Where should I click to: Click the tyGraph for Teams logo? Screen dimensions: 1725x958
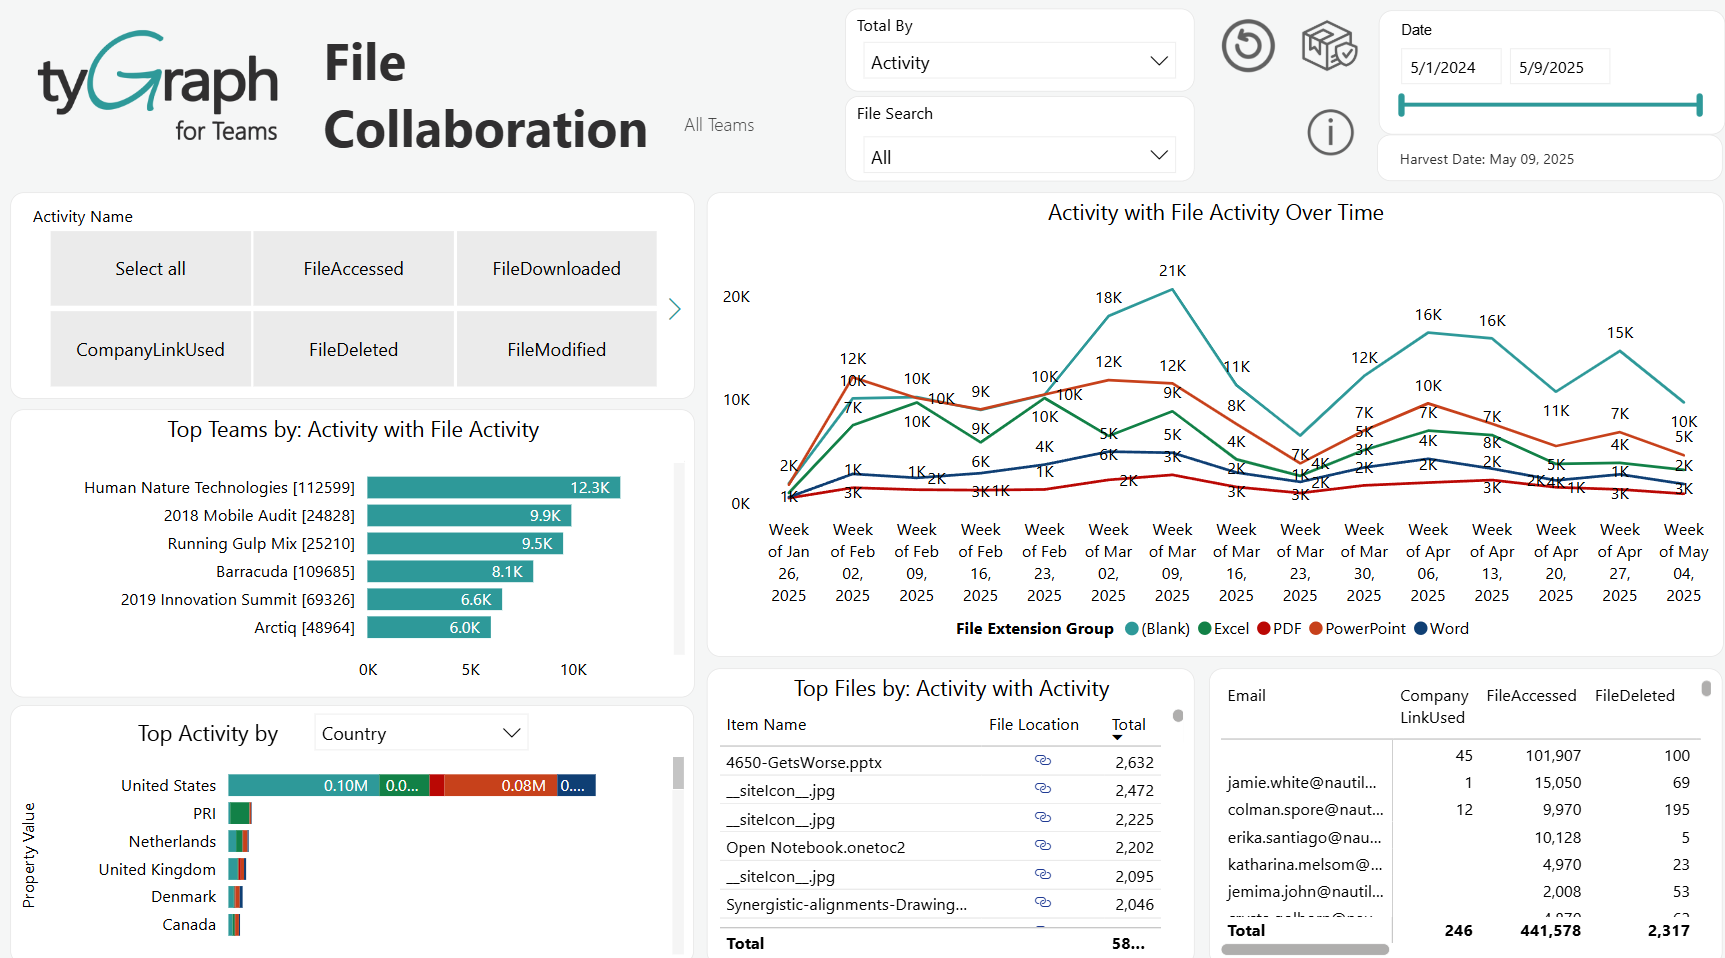click(157, 86)
